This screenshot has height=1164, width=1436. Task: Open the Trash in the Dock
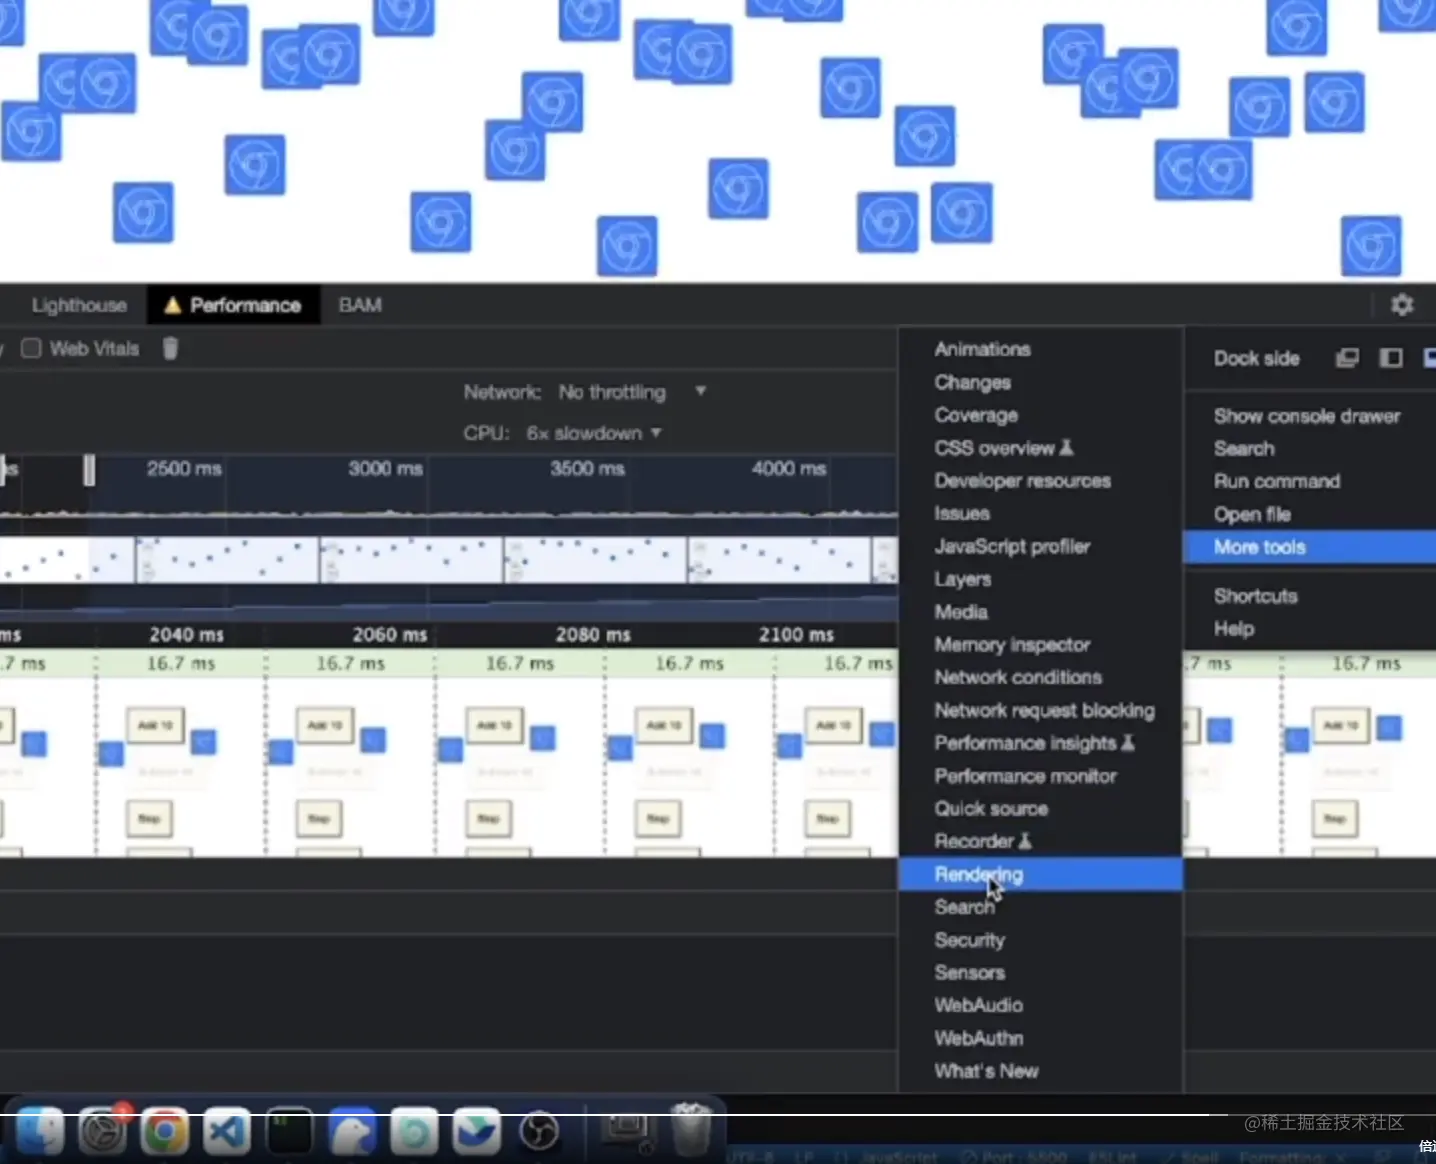(x=690, y=1129)
